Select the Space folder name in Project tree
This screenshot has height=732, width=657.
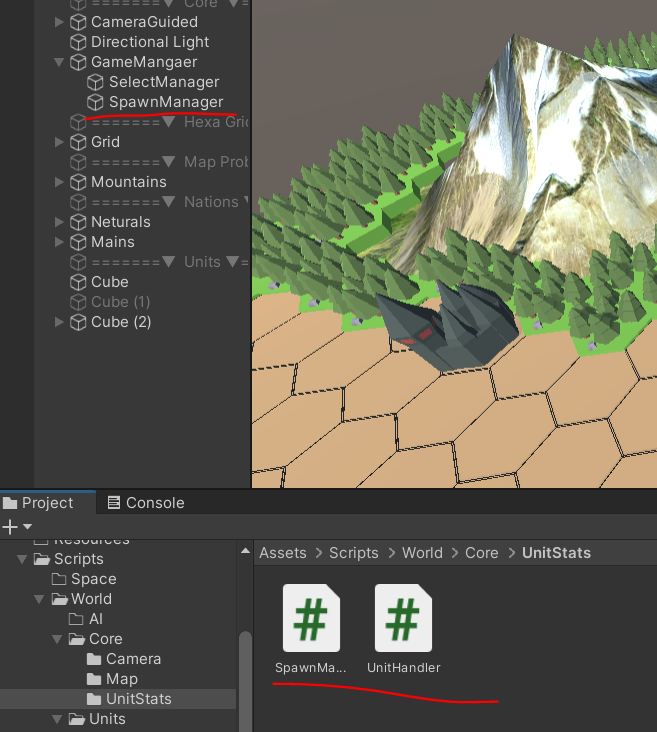tap(93, 579)
